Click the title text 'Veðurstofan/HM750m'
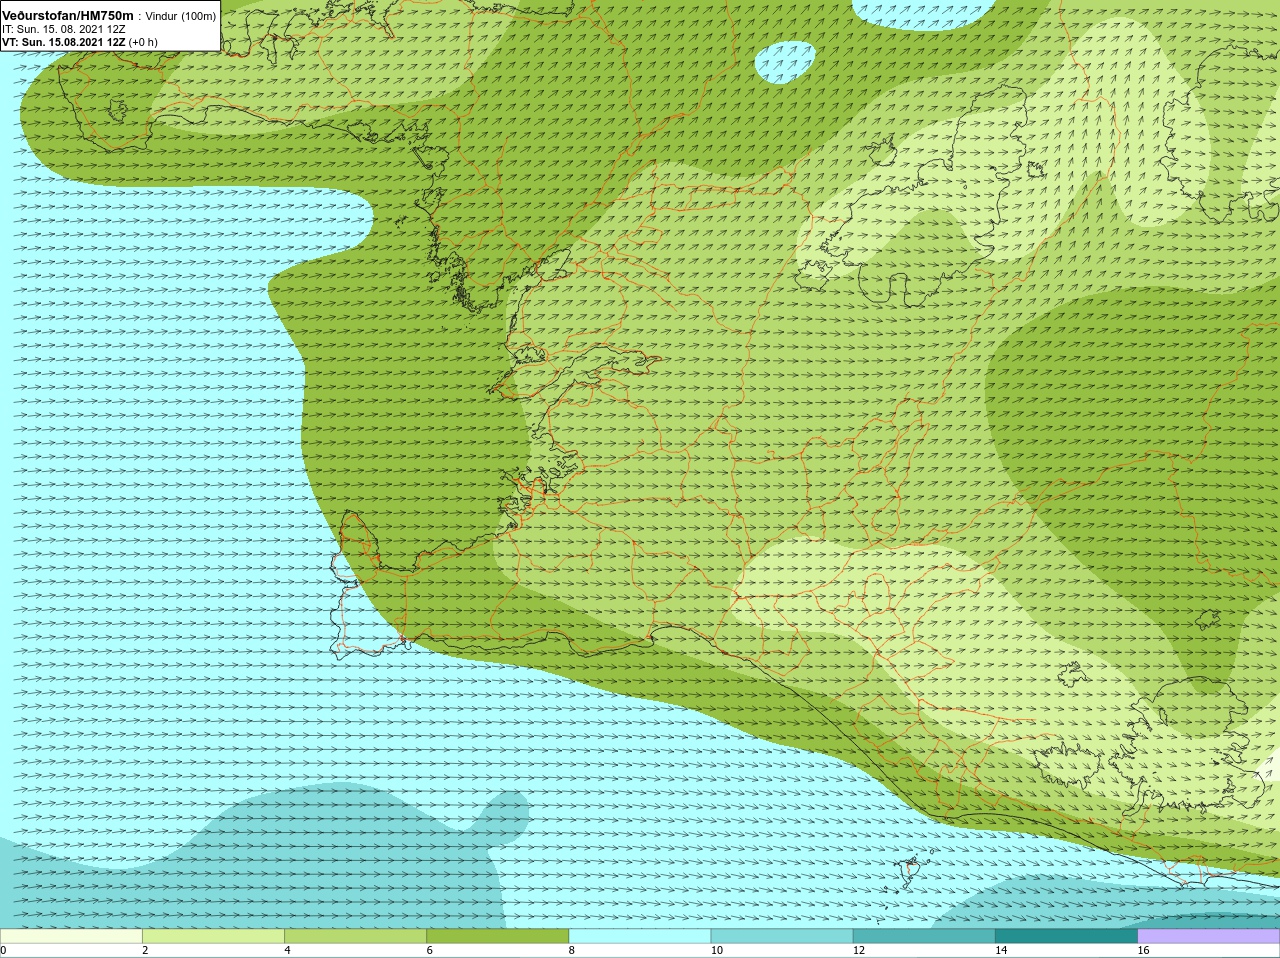The height and width of the screenshot is (958, 1280). coord(68,16)
